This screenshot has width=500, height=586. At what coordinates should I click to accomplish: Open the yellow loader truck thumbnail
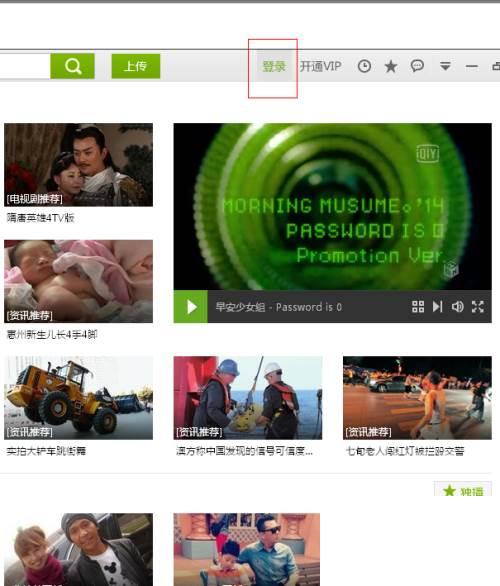(x=78, y=398)
